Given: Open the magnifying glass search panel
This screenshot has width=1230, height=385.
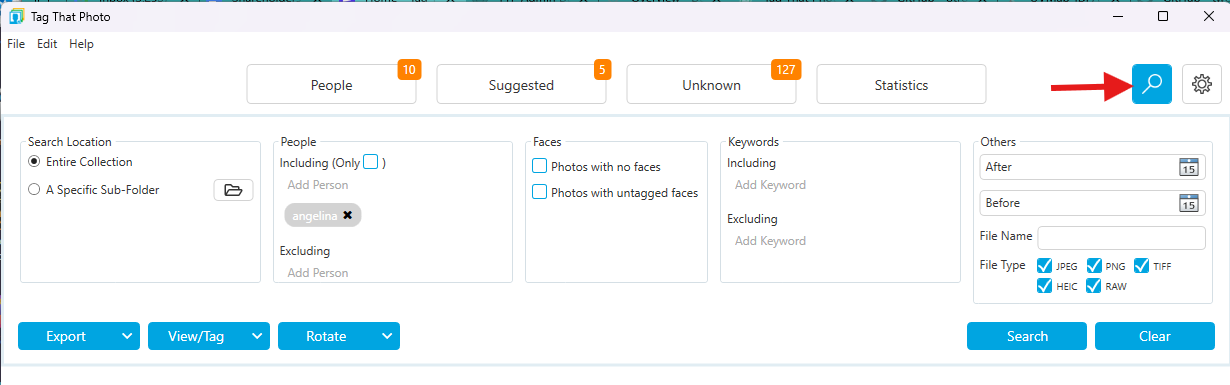Looking at the screenshot, I should [x=1152, y=84].
